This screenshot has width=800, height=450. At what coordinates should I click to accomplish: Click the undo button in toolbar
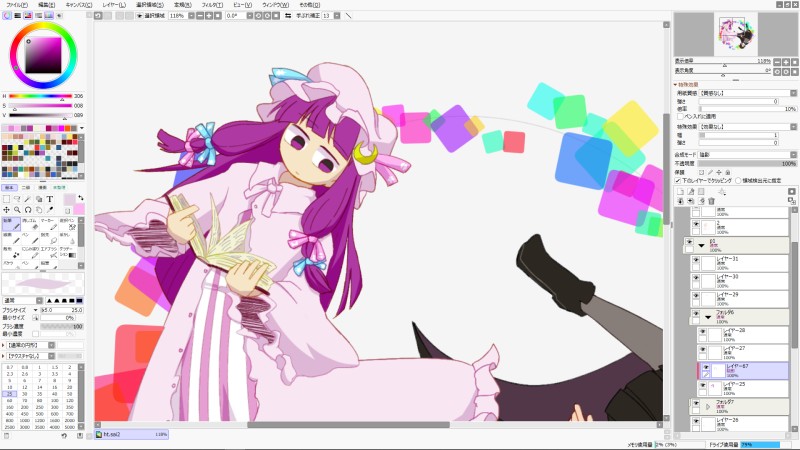(x=98, y=16)
